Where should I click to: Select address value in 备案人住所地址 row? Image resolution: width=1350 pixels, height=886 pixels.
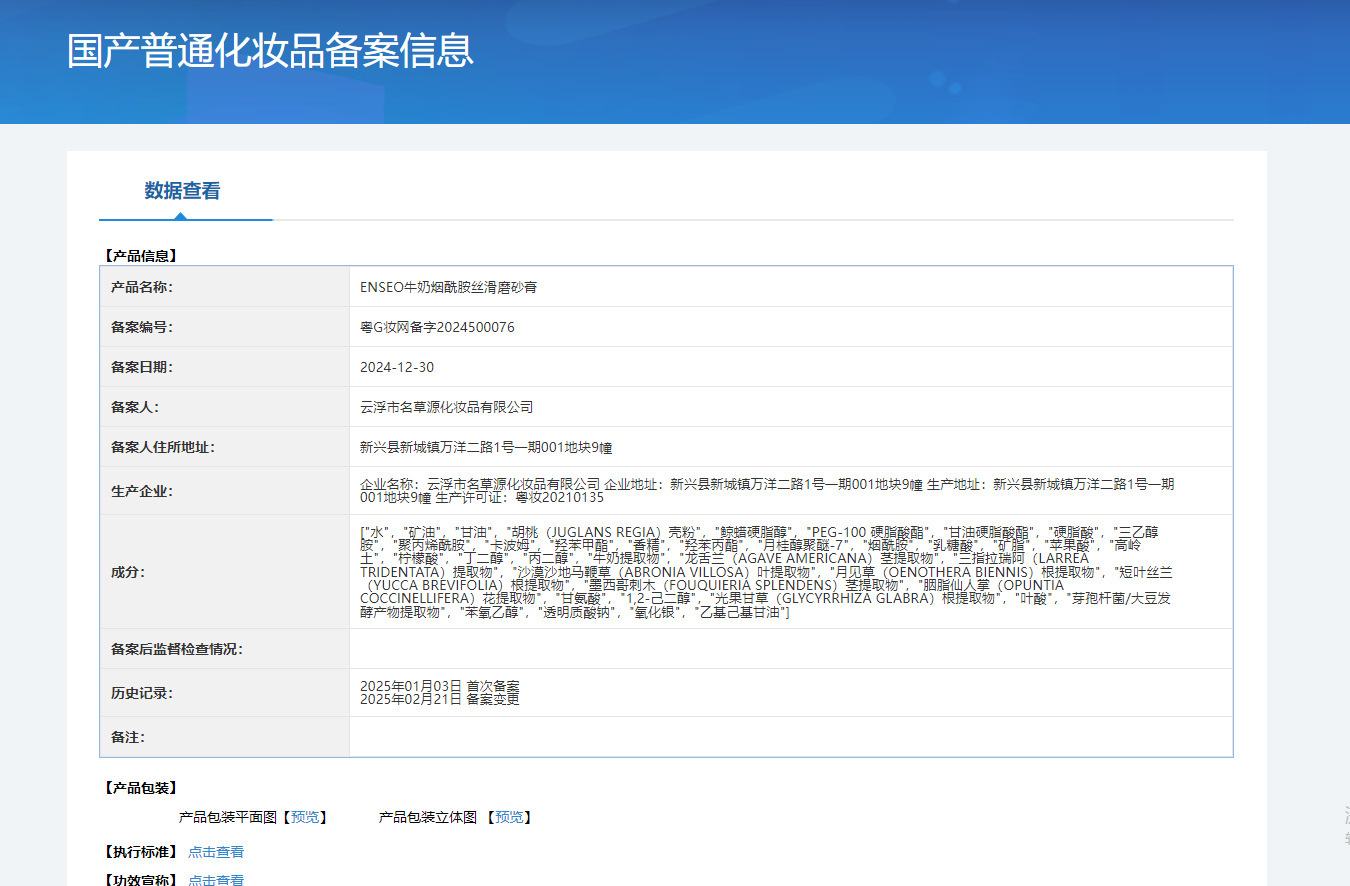click(486, 447)
